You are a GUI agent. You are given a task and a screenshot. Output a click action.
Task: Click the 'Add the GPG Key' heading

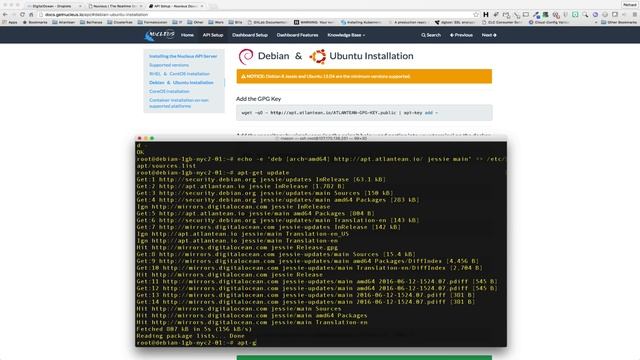coord(258,99)
